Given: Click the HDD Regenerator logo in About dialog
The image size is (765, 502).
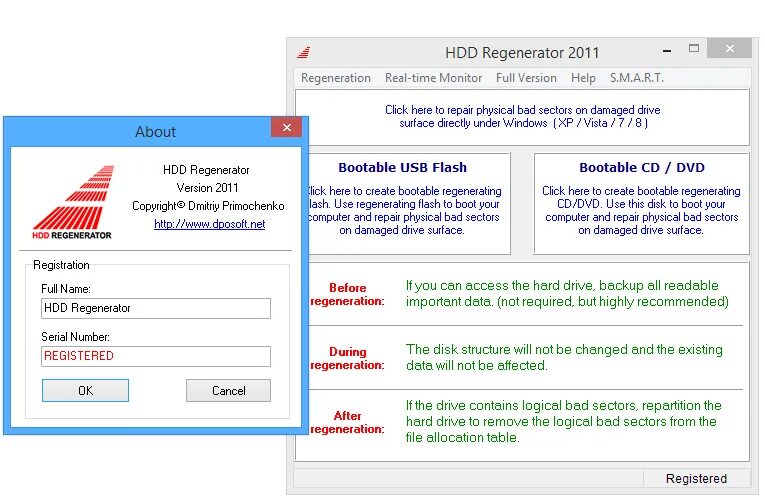Looking at the screenshot, I should click(x=73, y=202).
